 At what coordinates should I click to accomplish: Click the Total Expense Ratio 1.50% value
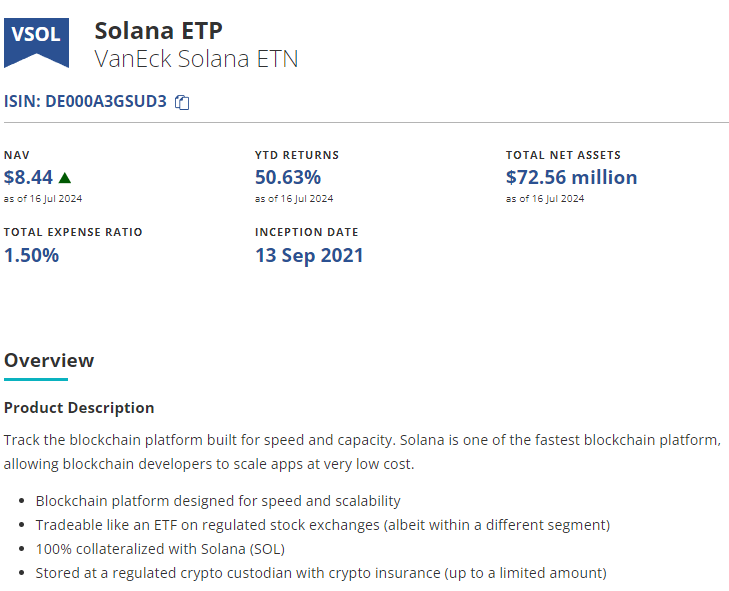[31, 255]
